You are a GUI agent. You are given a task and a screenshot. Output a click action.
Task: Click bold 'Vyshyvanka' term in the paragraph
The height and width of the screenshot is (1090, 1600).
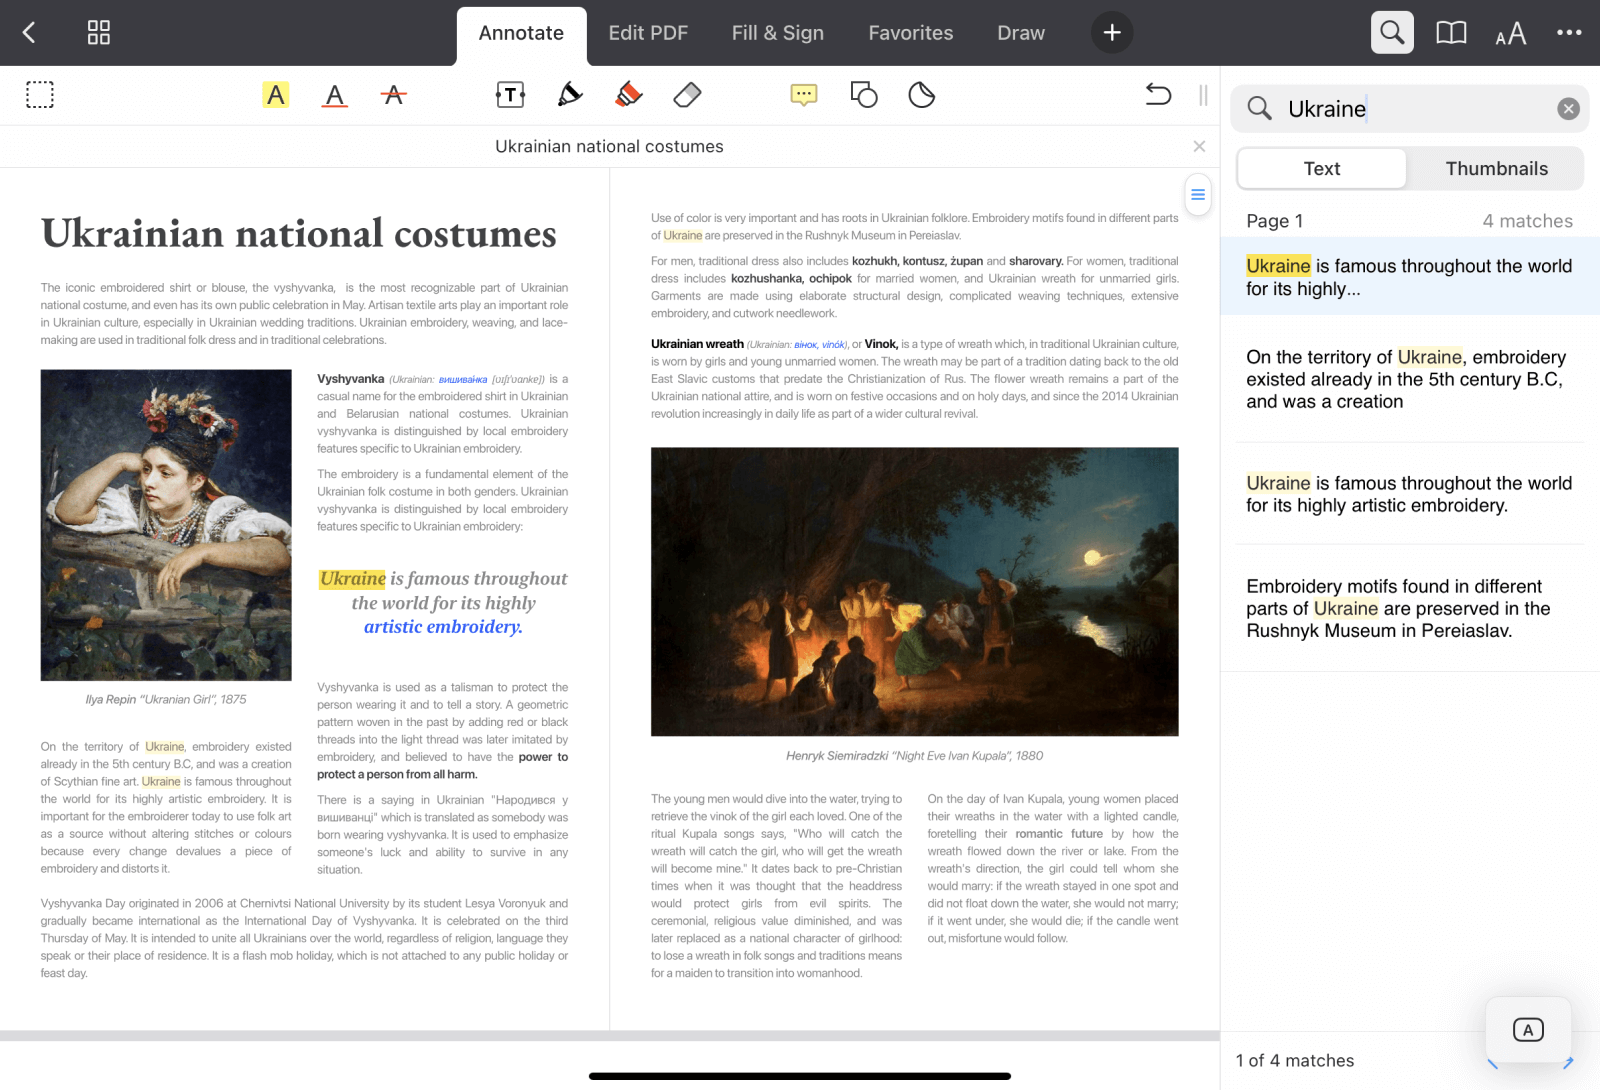(350, 379)
